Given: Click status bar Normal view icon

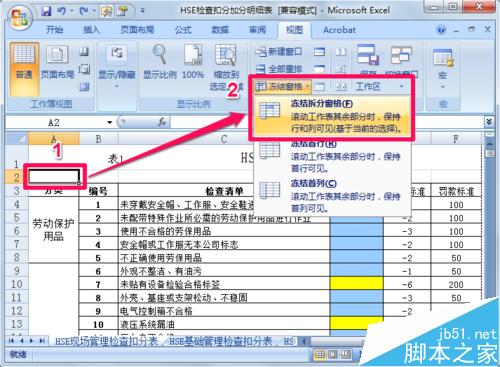Looking at the screenshot, I should click(x=319, y=355).
